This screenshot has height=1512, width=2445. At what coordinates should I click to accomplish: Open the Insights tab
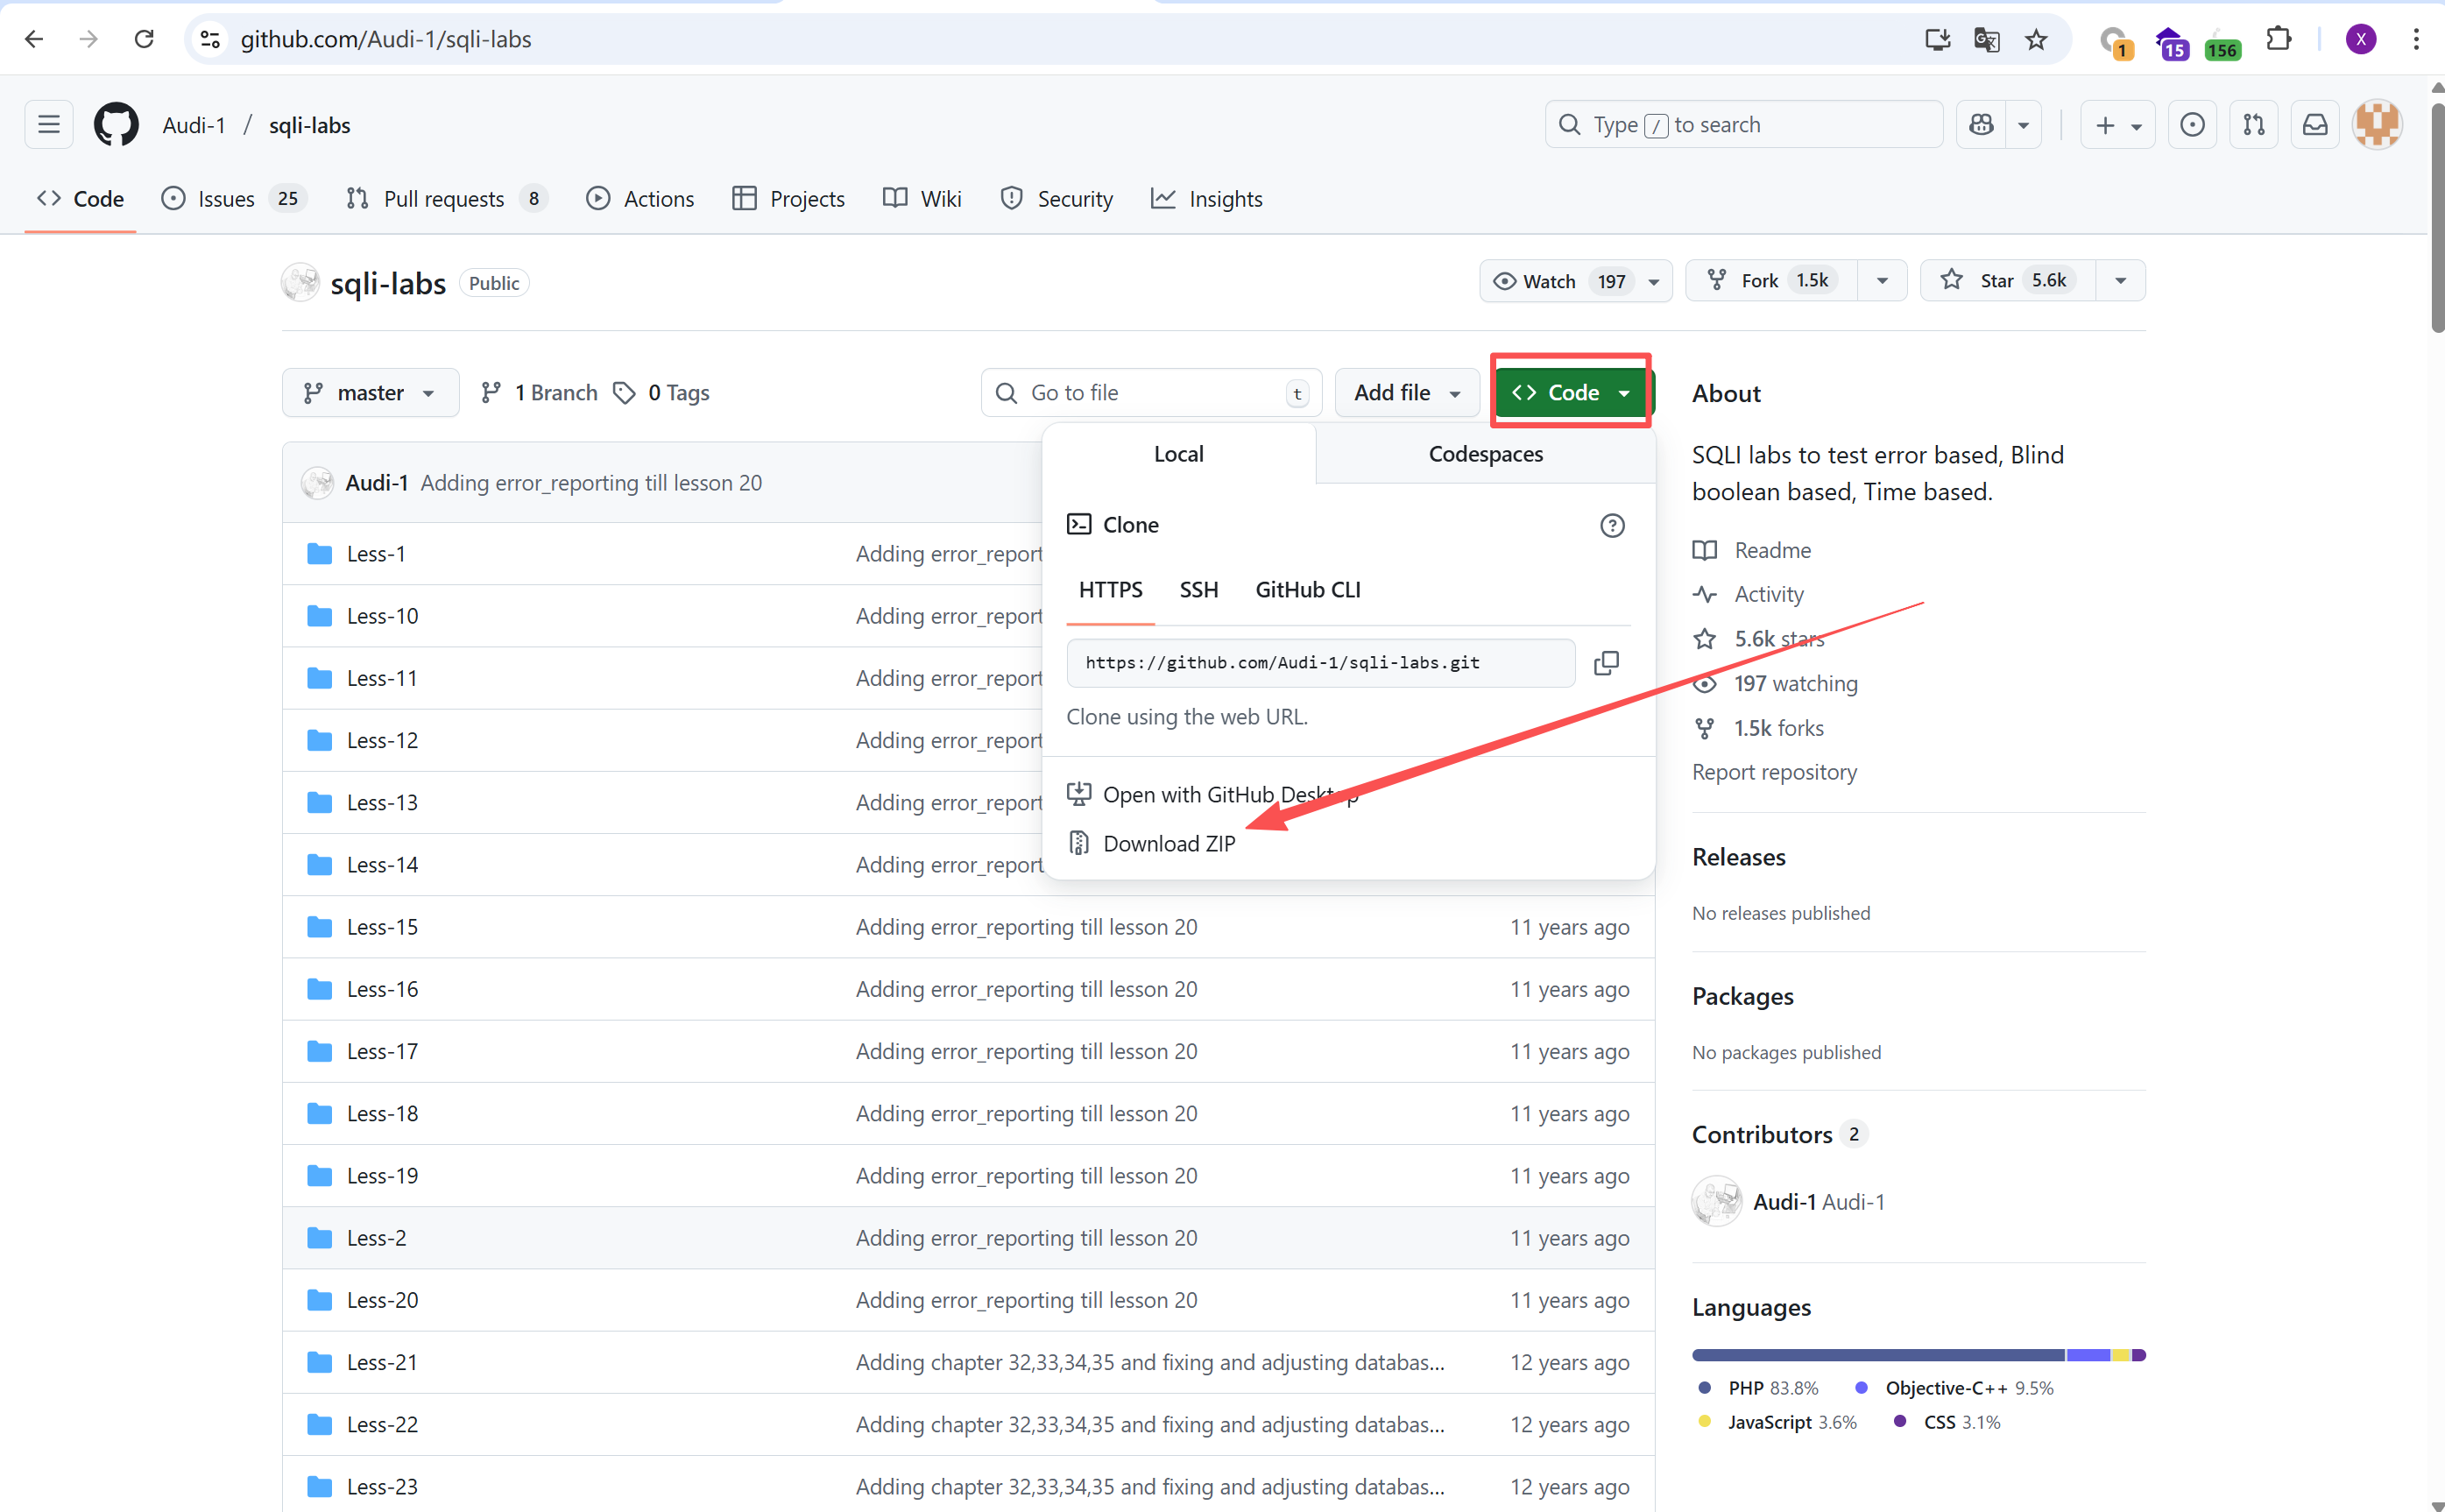click(1206, 199)
